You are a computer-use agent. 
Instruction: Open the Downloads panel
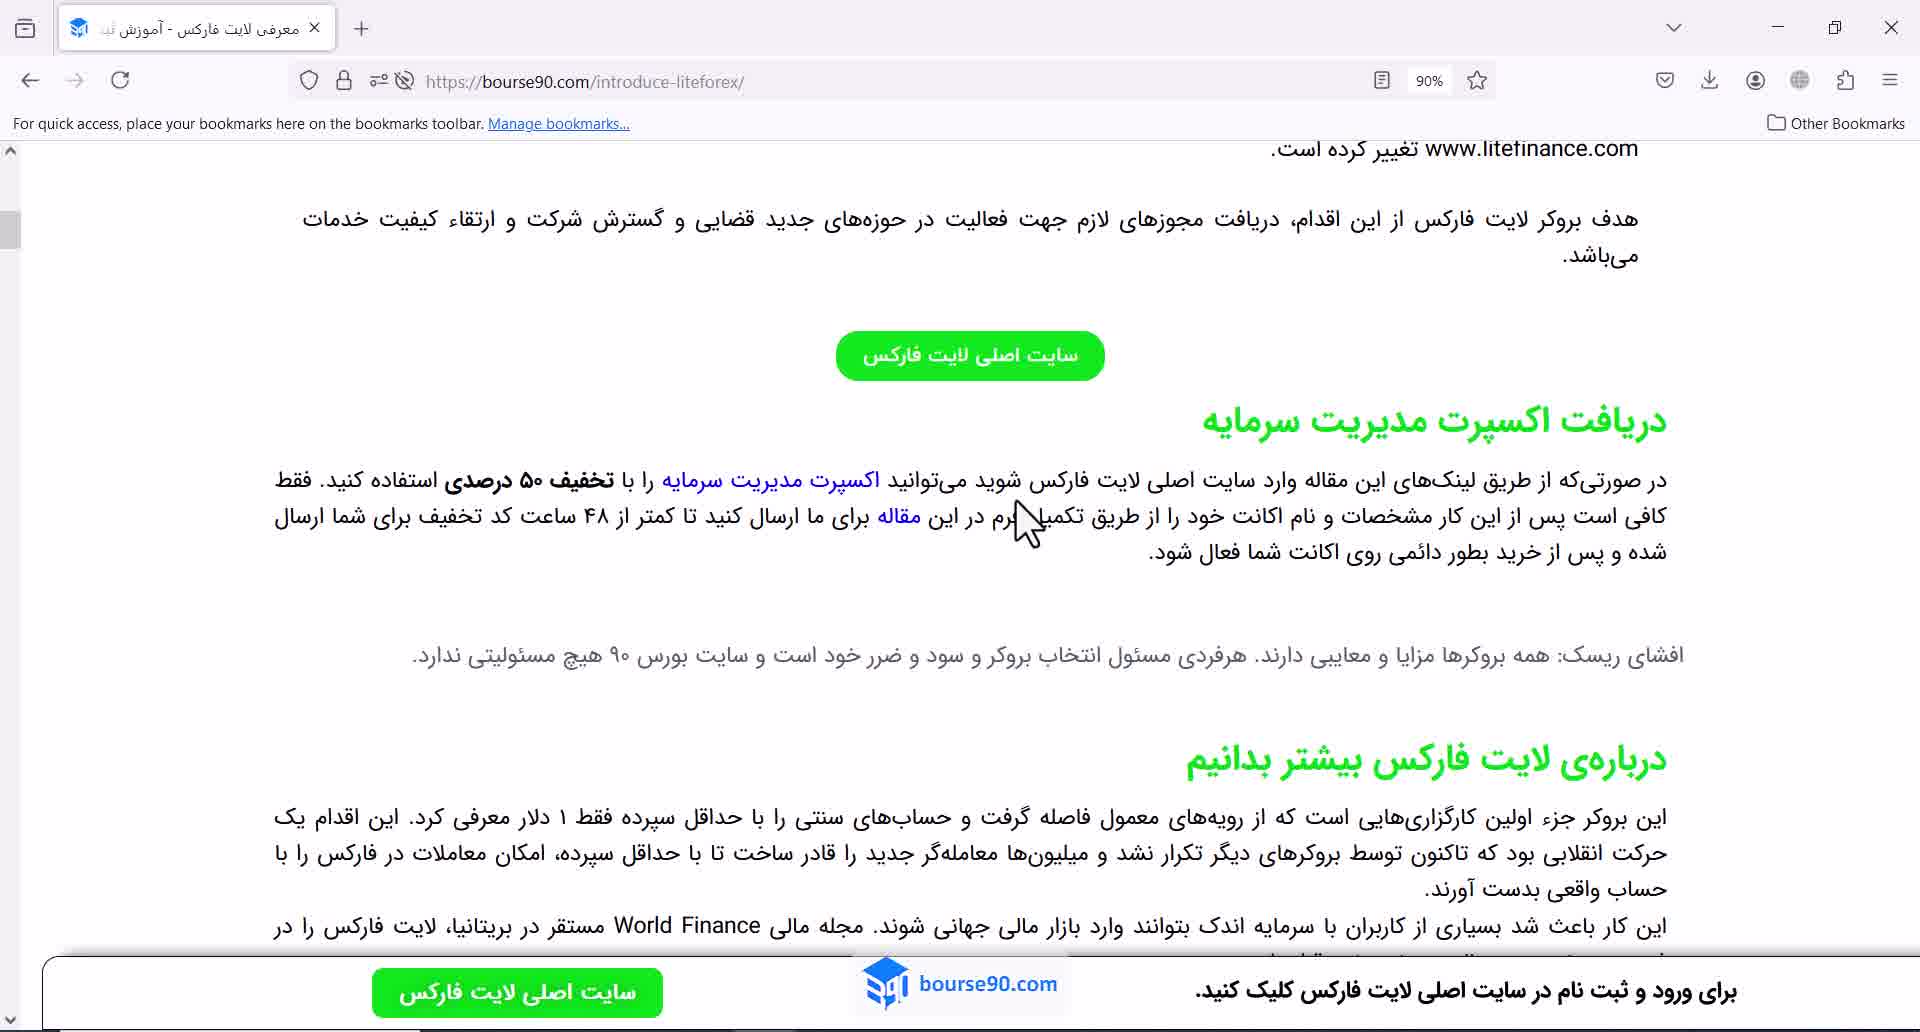tap(1710, 81)
